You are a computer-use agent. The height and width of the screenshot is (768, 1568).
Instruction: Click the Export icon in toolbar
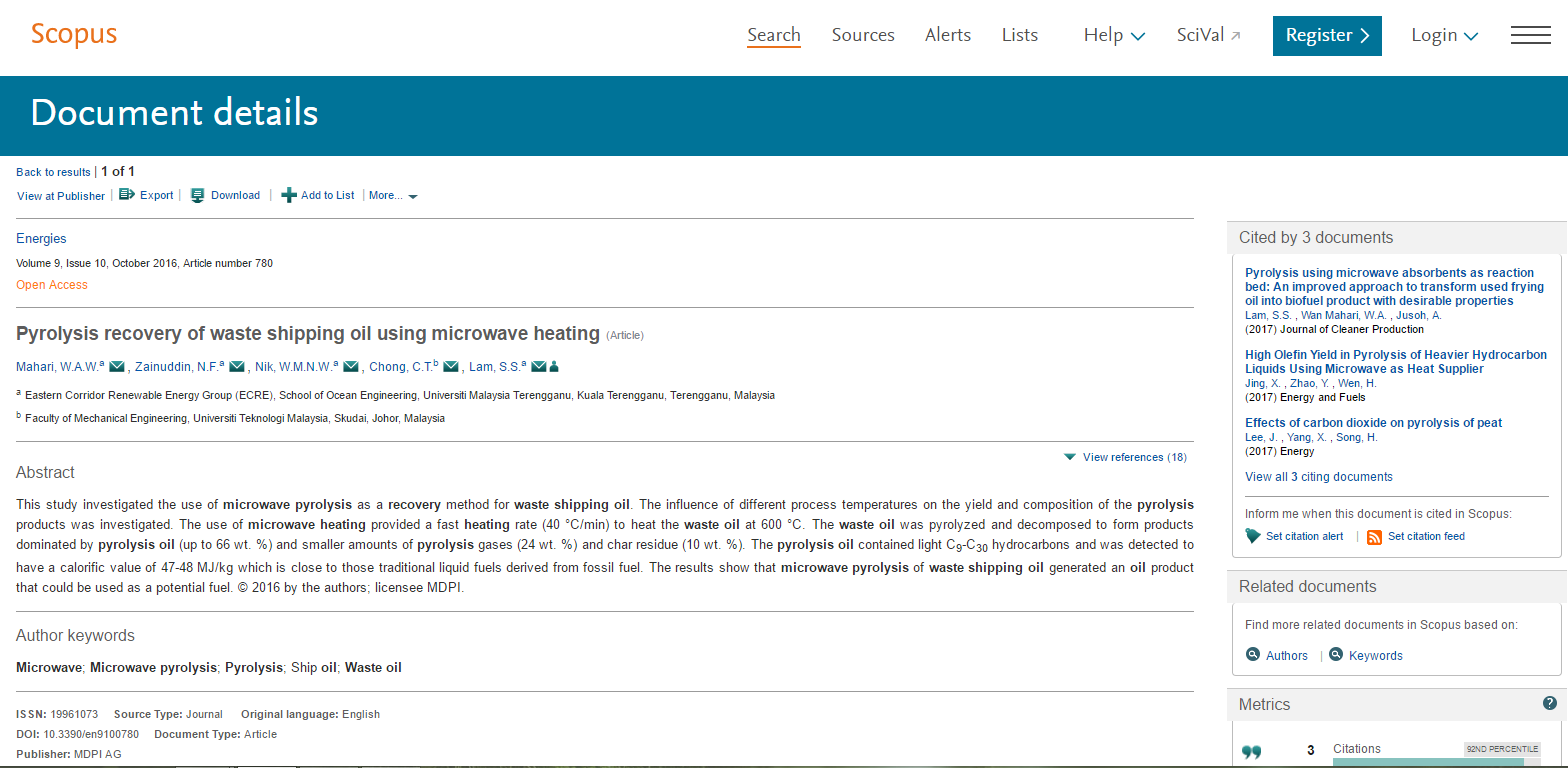(x=127, y=195)
